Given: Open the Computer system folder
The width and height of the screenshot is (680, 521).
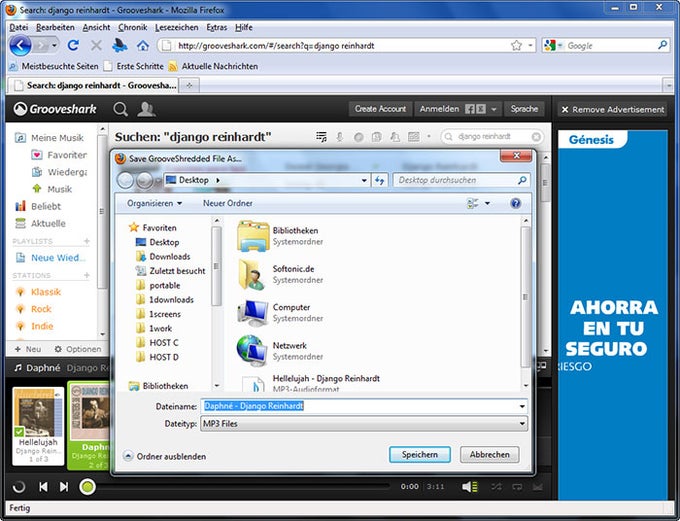Looking at the screenshot, I should point(281,312).
